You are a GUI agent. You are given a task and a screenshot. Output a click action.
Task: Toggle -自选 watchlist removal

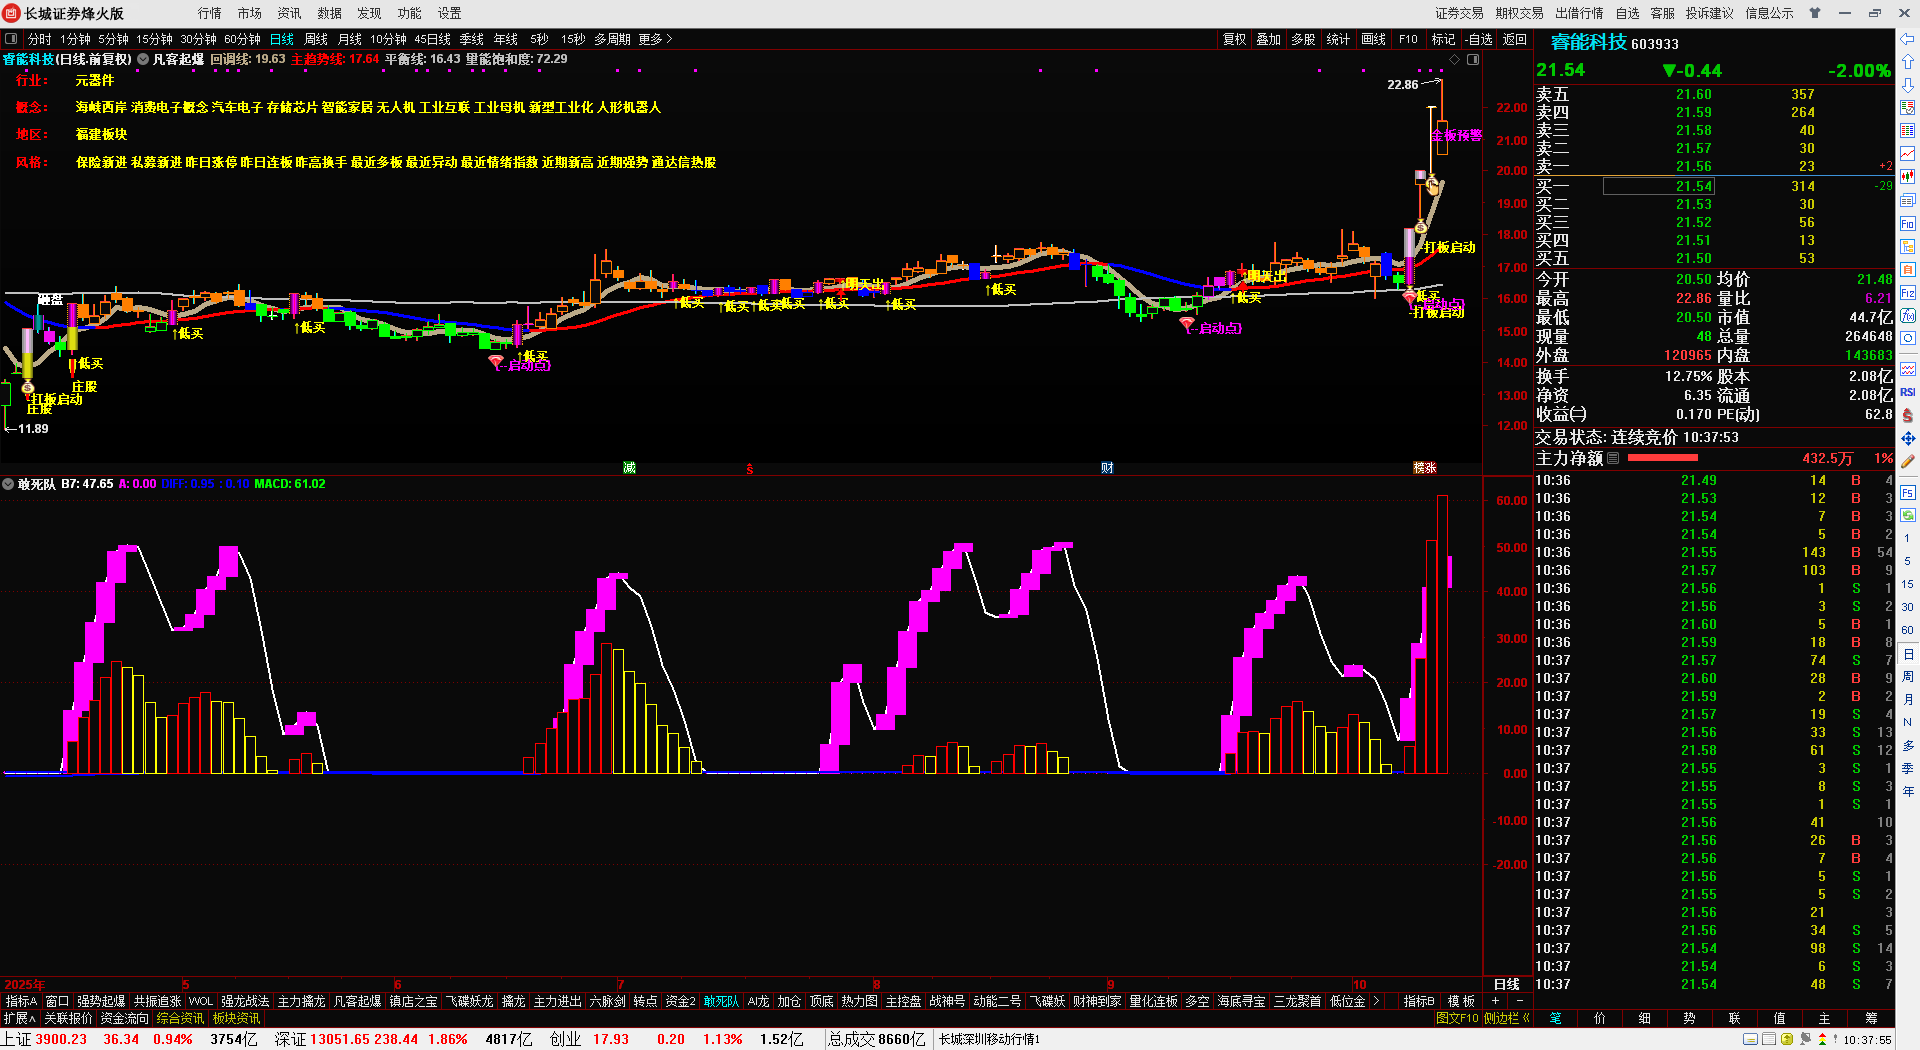(x=1479, y=39)
